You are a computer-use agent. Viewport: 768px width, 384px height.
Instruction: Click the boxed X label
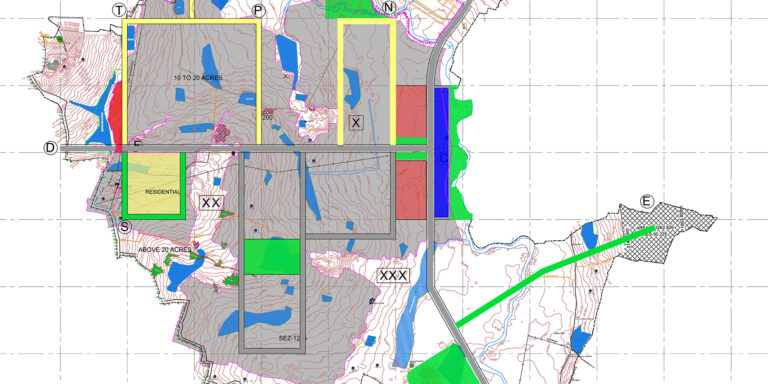pyautogui.click(x=356, y=122)
